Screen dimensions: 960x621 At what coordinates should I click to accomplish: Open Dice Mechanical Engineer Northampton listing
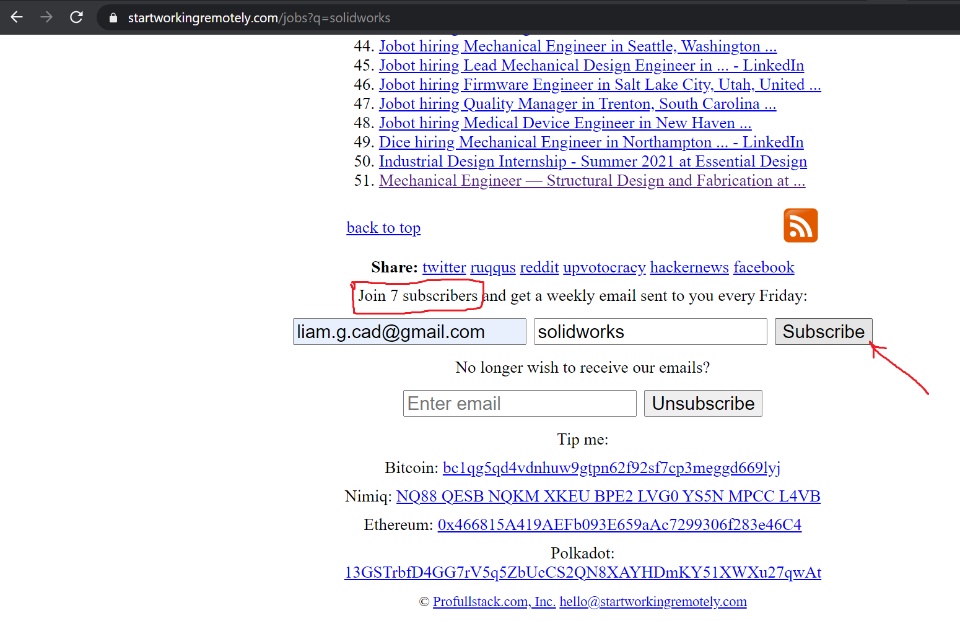[591, 142]
